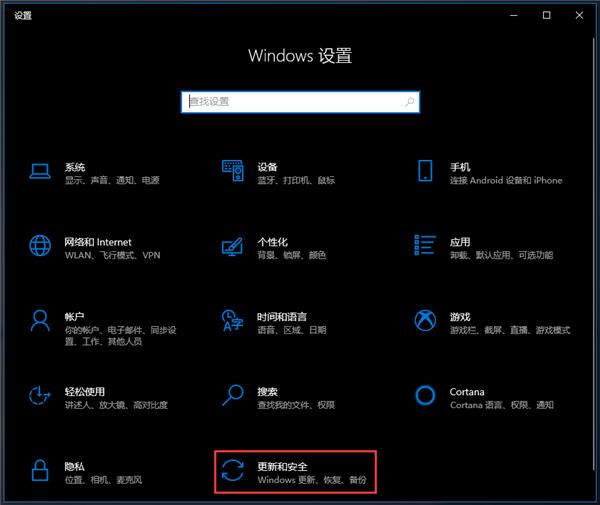Image resolution: width=600 pixels, height=505 pixels.
Task: Click the 应用 list icon
Action: pyautogui.click(x=425, y=245)
